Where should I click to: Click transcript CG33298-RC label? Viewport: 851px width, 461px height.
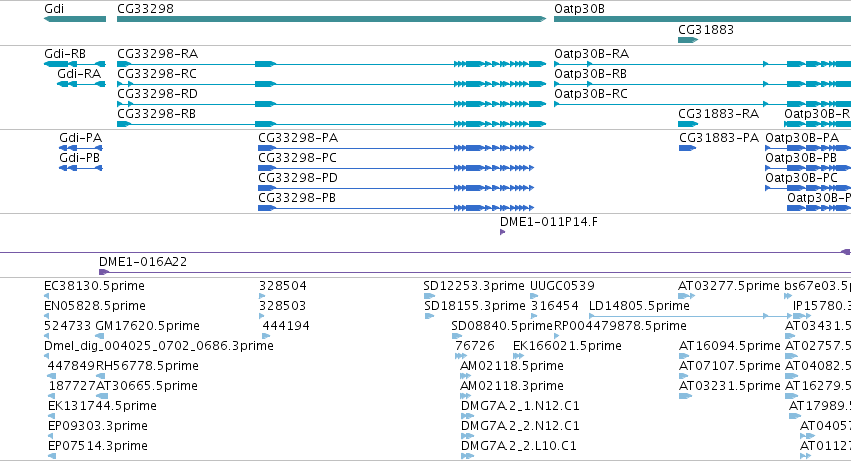tap(157, 74)
